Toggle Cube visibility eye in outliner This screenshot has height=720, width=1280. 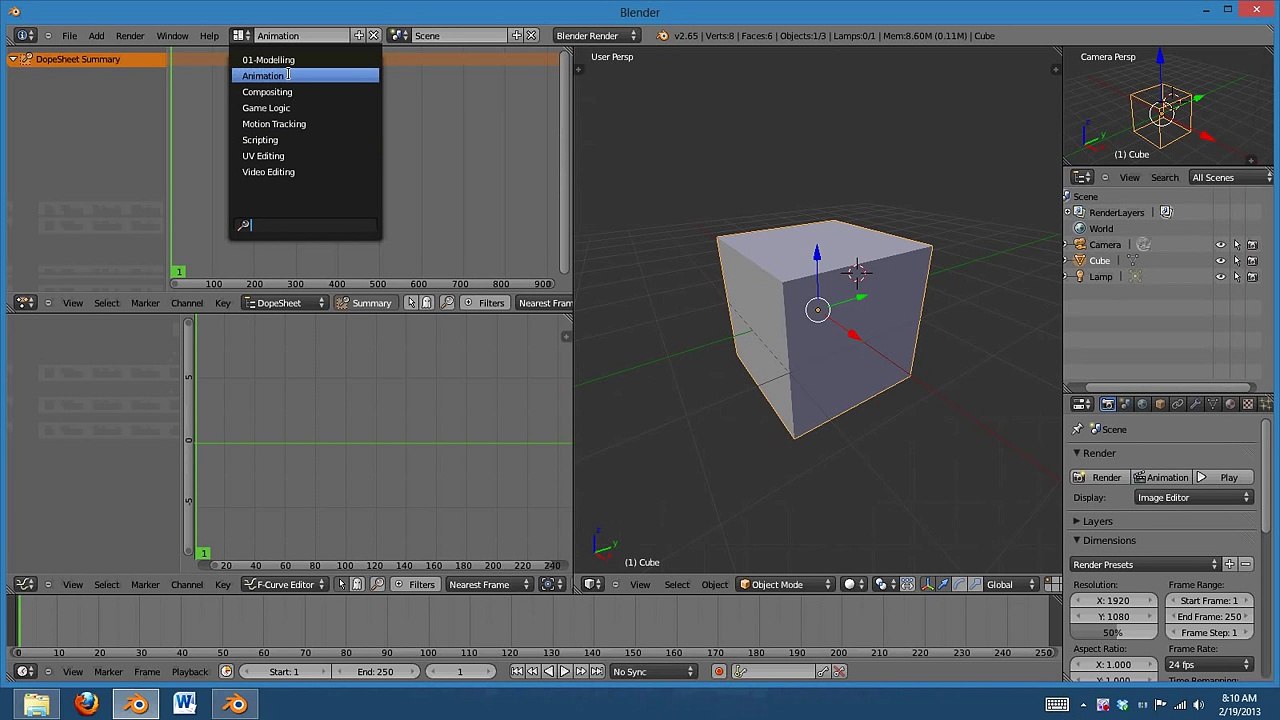click(1220, 261)
